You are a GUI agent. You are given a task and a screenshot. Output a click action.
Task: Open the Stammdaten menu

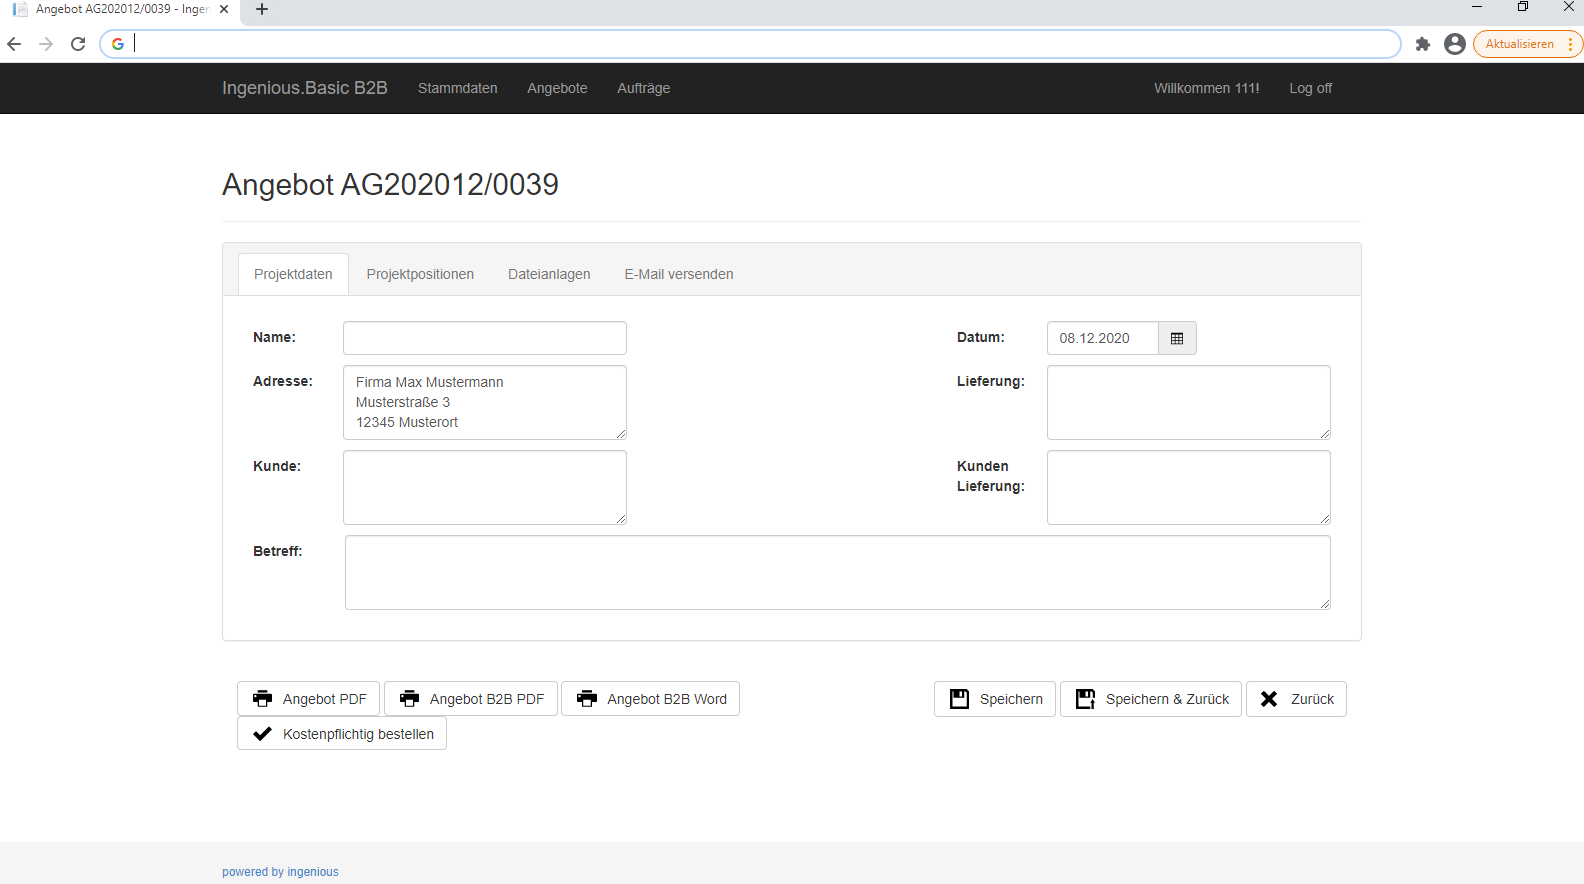[x=458, y=88]
